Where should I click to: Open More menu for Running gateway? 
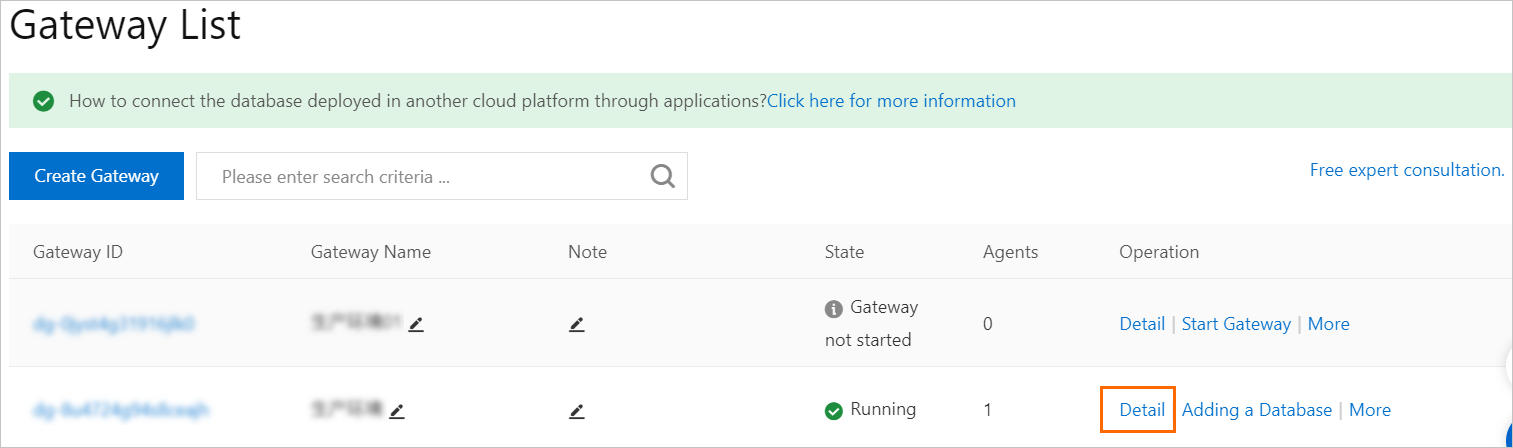click(1369, 410)
